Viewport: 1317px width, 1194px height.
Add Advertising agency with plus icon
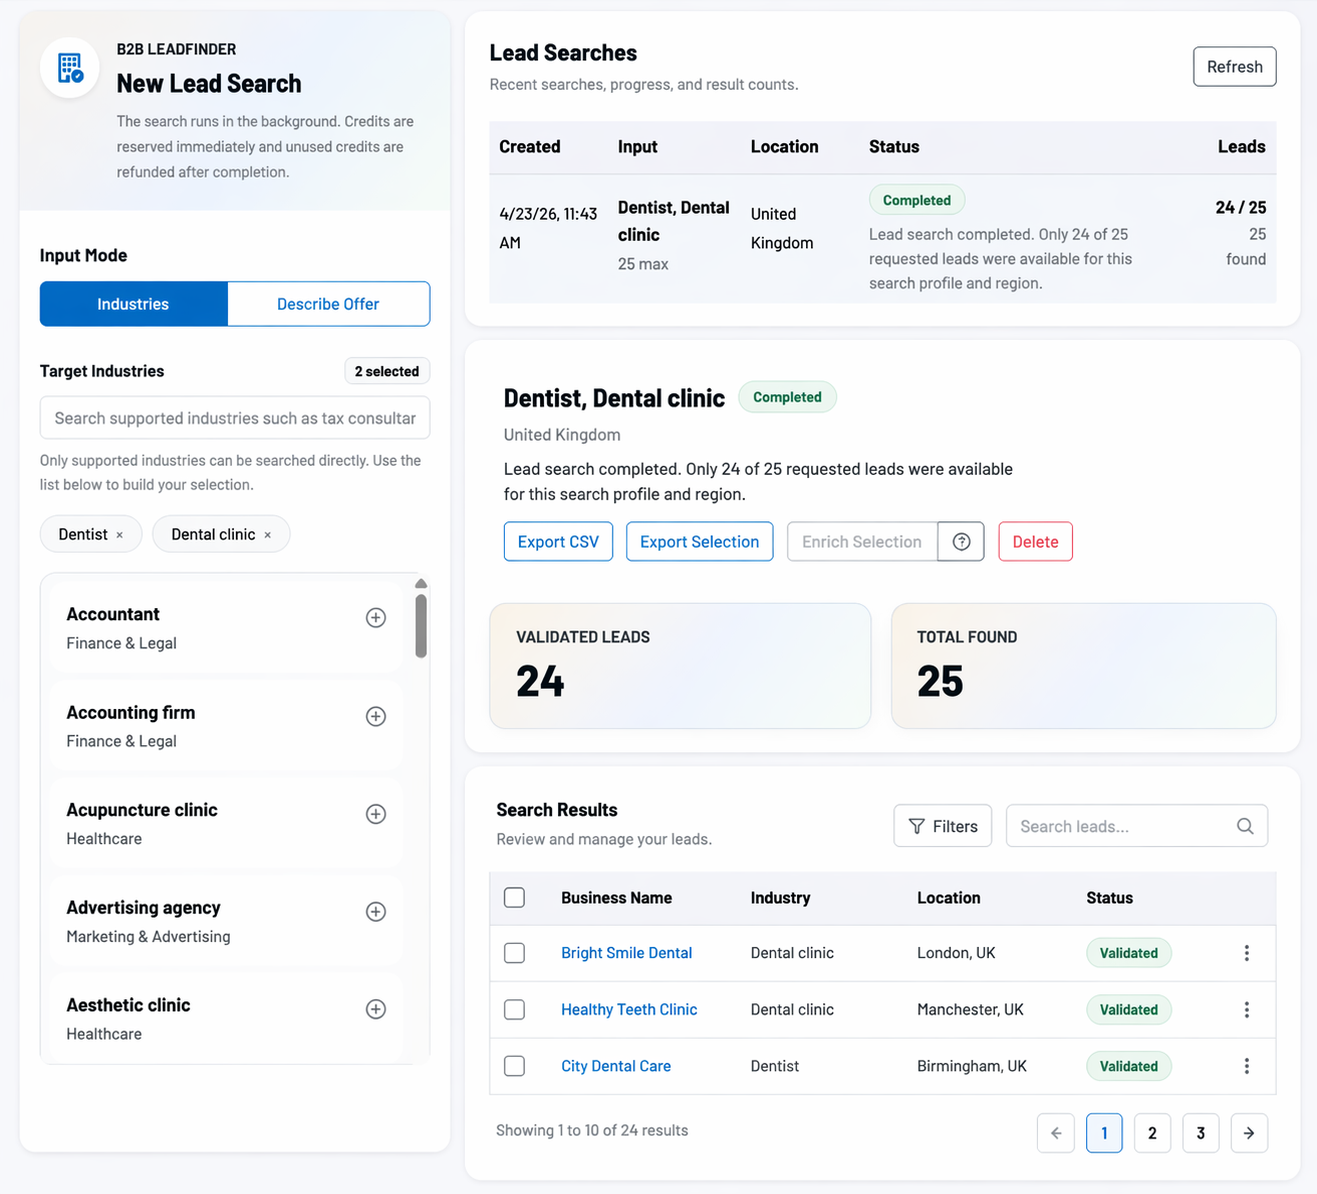pyautogui.click(x=376, y=912)
